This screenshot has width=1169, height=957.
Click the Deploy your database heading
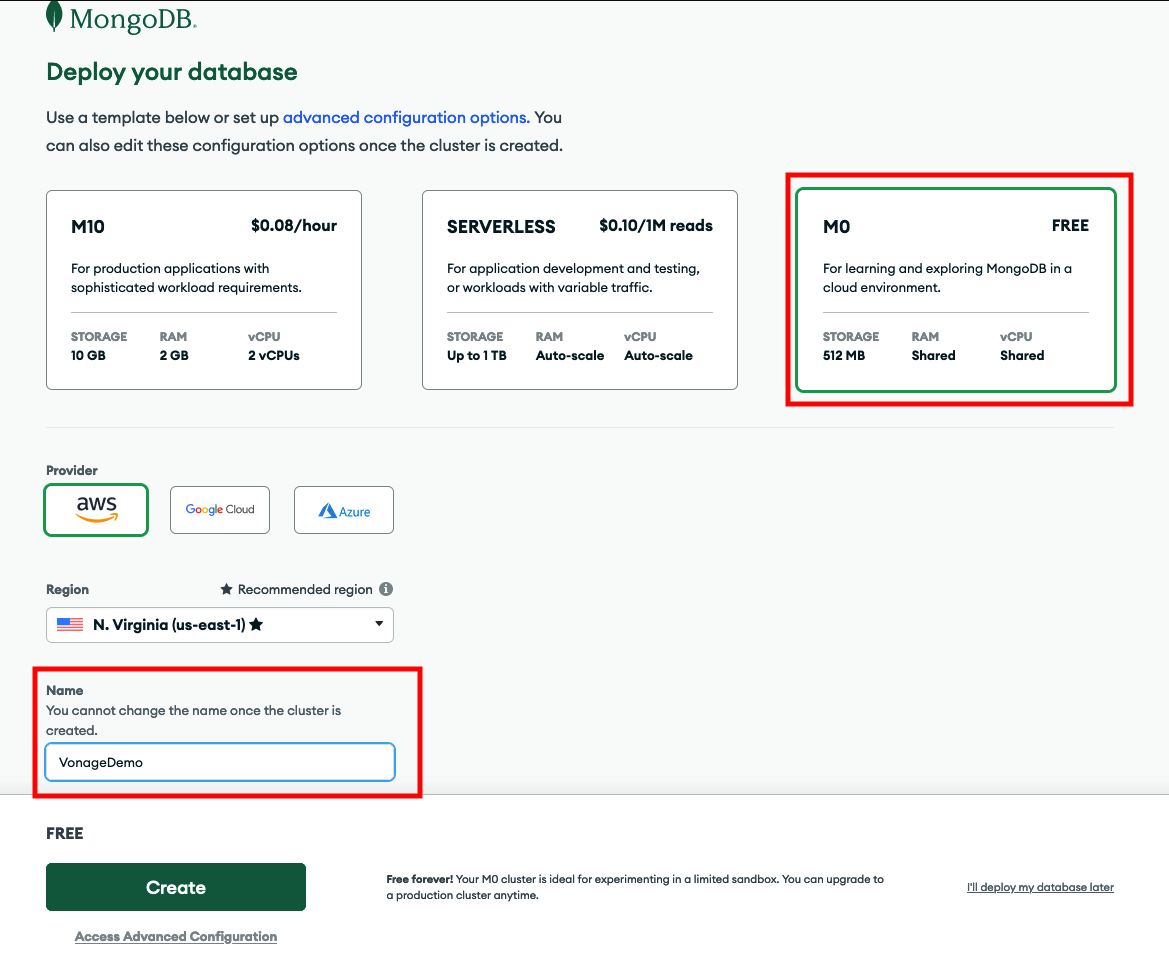pyautogui.click(x=171, y=72)
